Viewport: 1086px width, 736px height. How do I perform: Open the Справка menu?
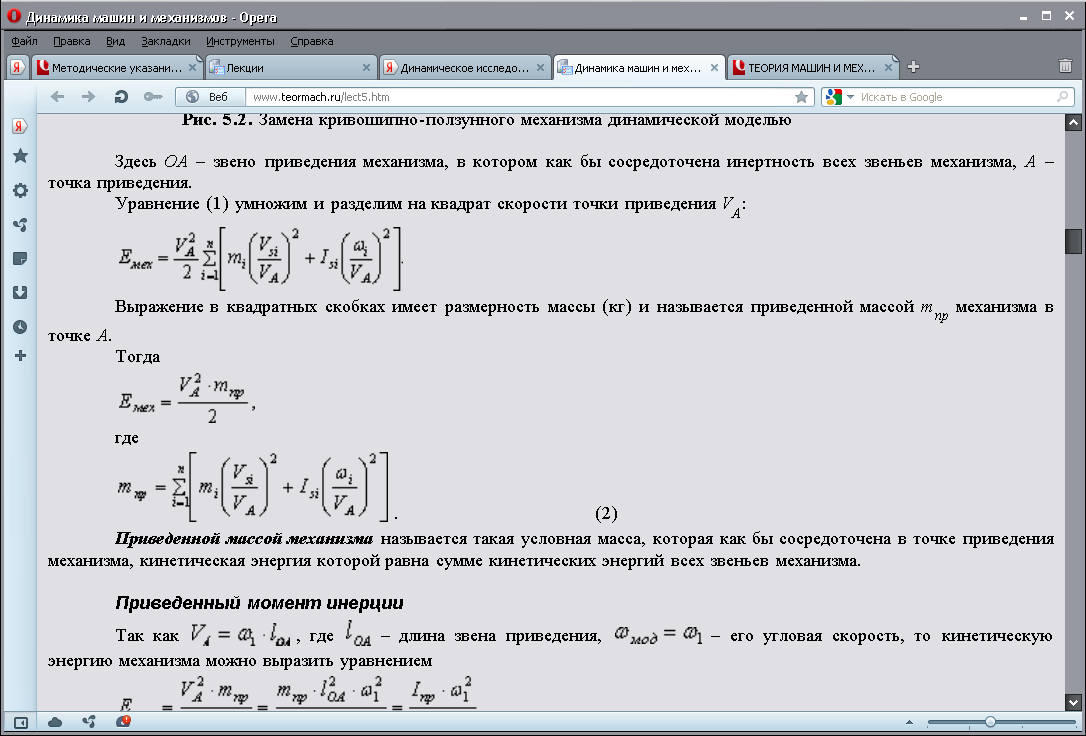(x=312, y=41)
